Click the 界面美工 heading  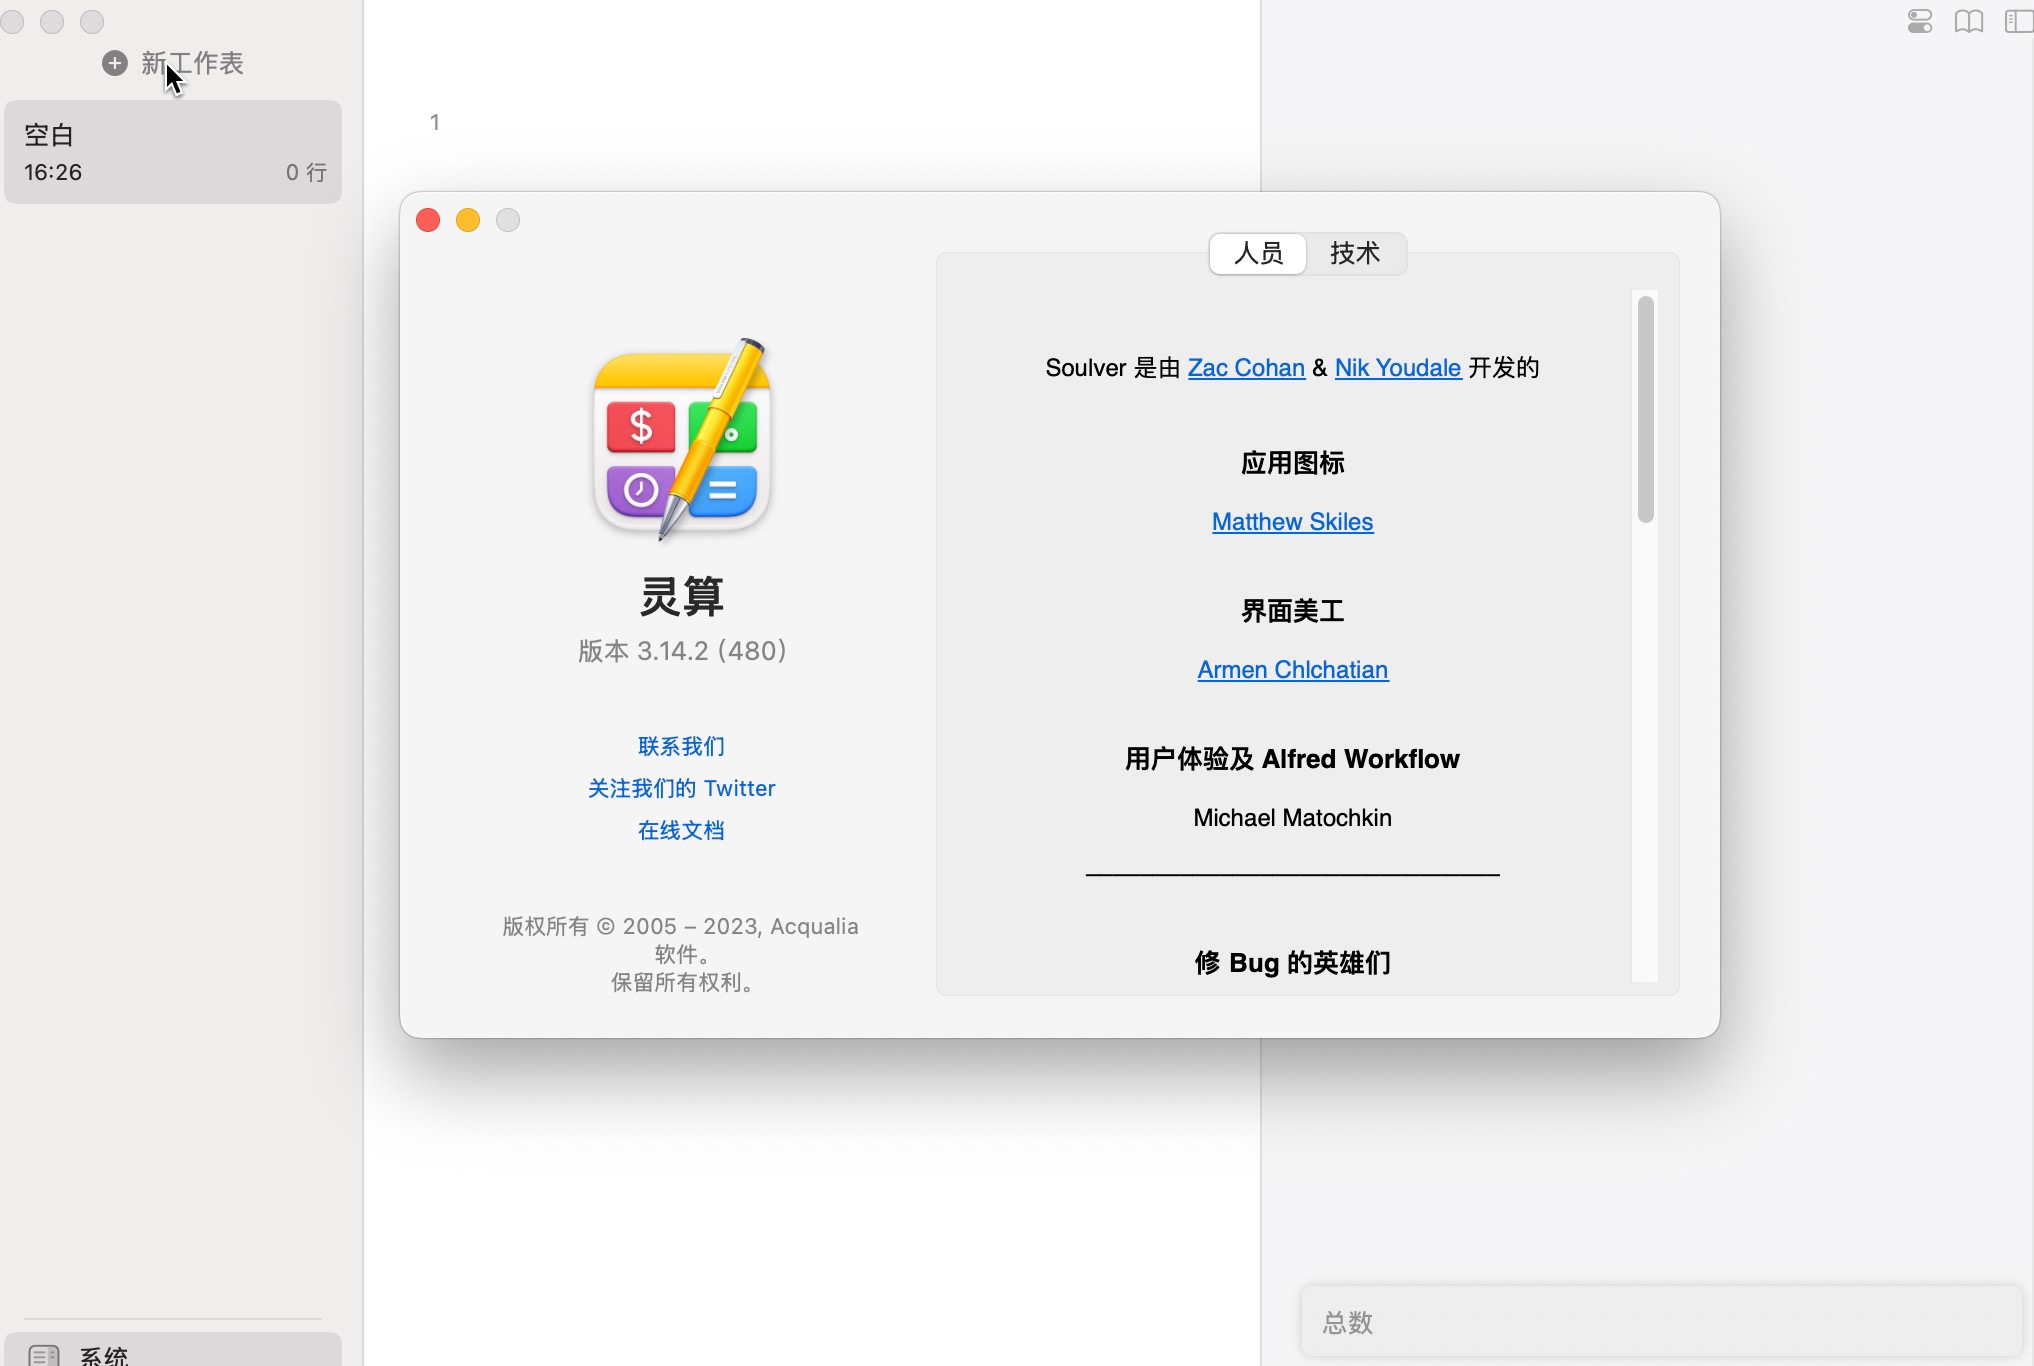click(x=1292, y=611)
